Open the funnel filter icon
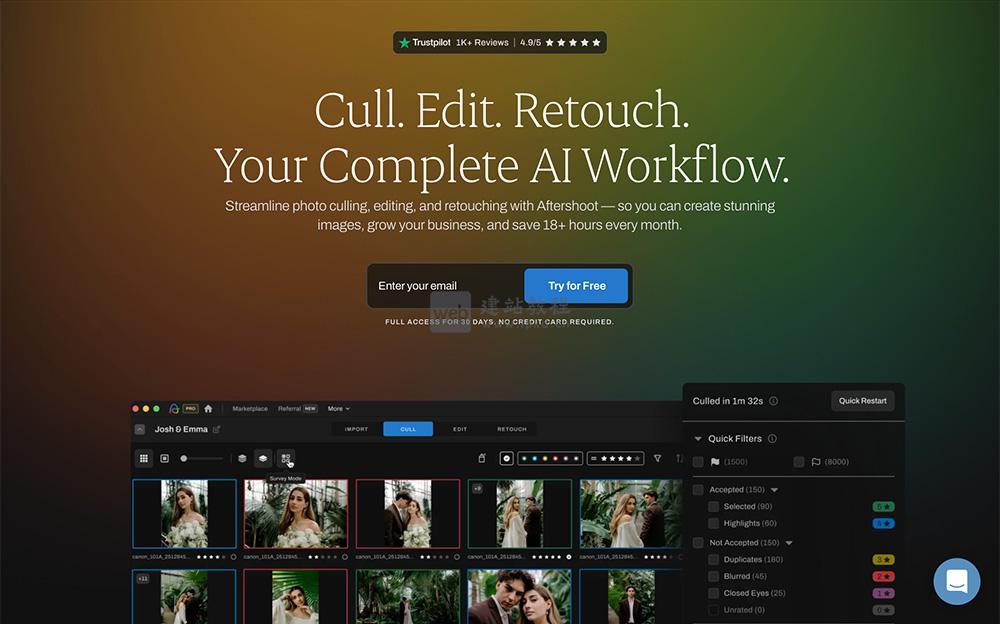The image size is (1000, 624). point(657,458)
